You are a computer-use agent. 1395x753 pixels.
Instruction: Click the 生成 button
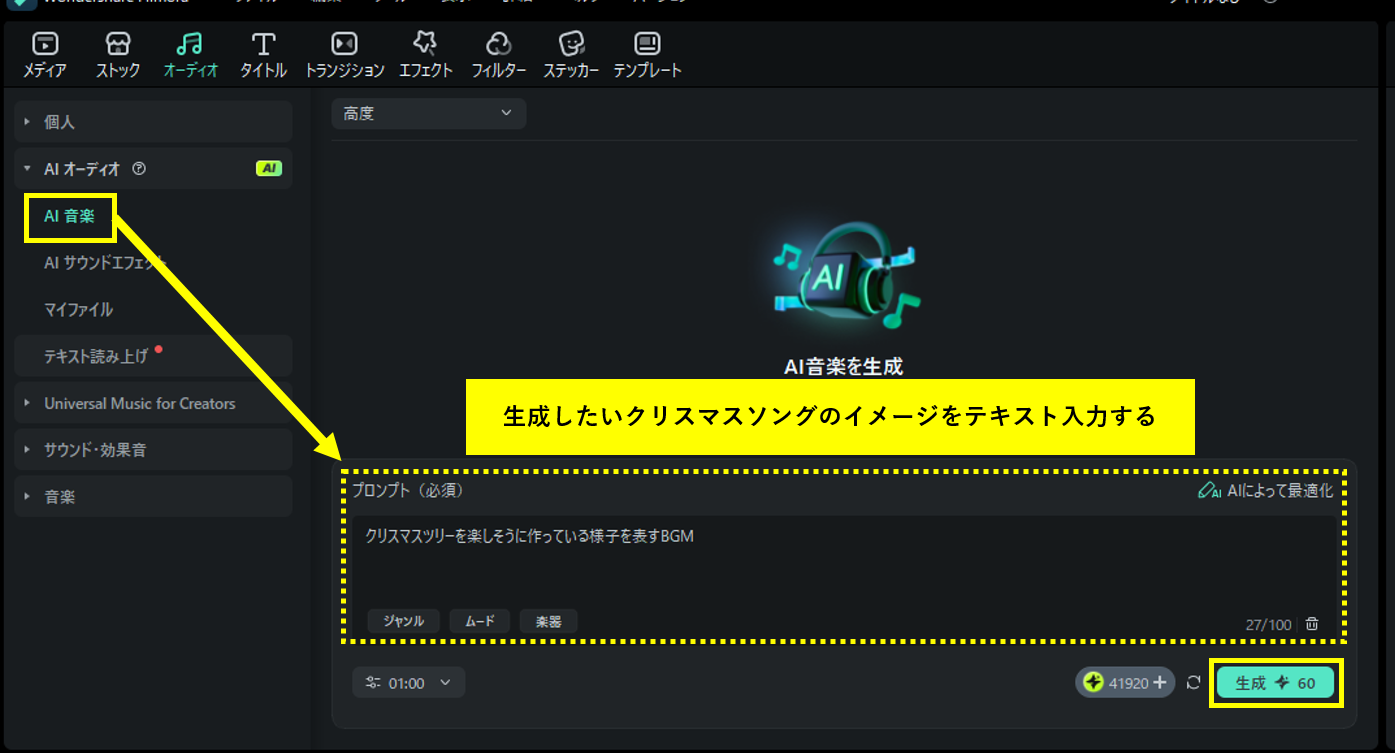(x=1275, y=682)
